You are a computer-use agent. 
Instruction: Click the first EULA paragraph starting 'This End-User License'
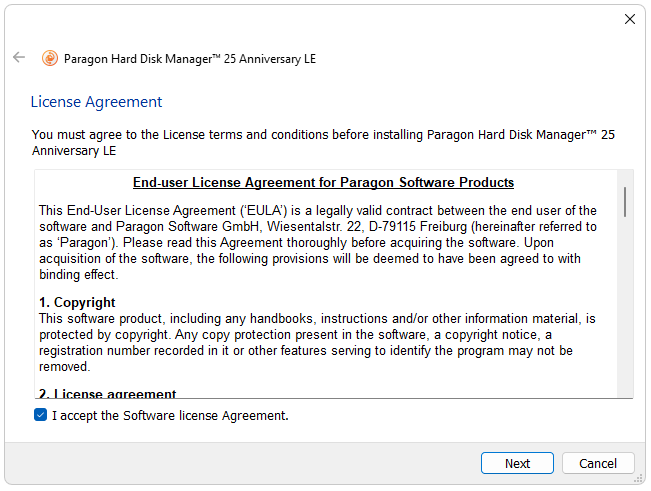click(317, 242)
